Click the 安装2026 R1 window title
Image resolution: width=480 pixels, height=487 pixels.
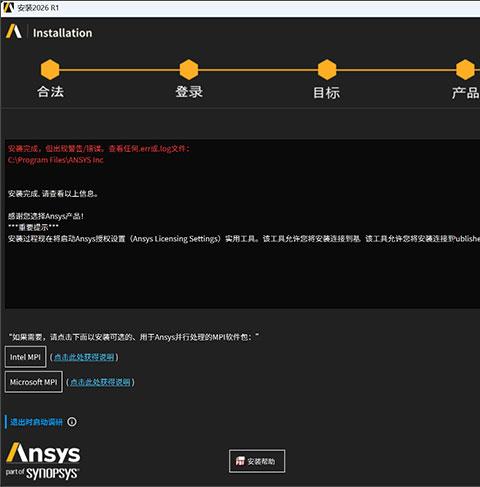click(x=38, y=8)
